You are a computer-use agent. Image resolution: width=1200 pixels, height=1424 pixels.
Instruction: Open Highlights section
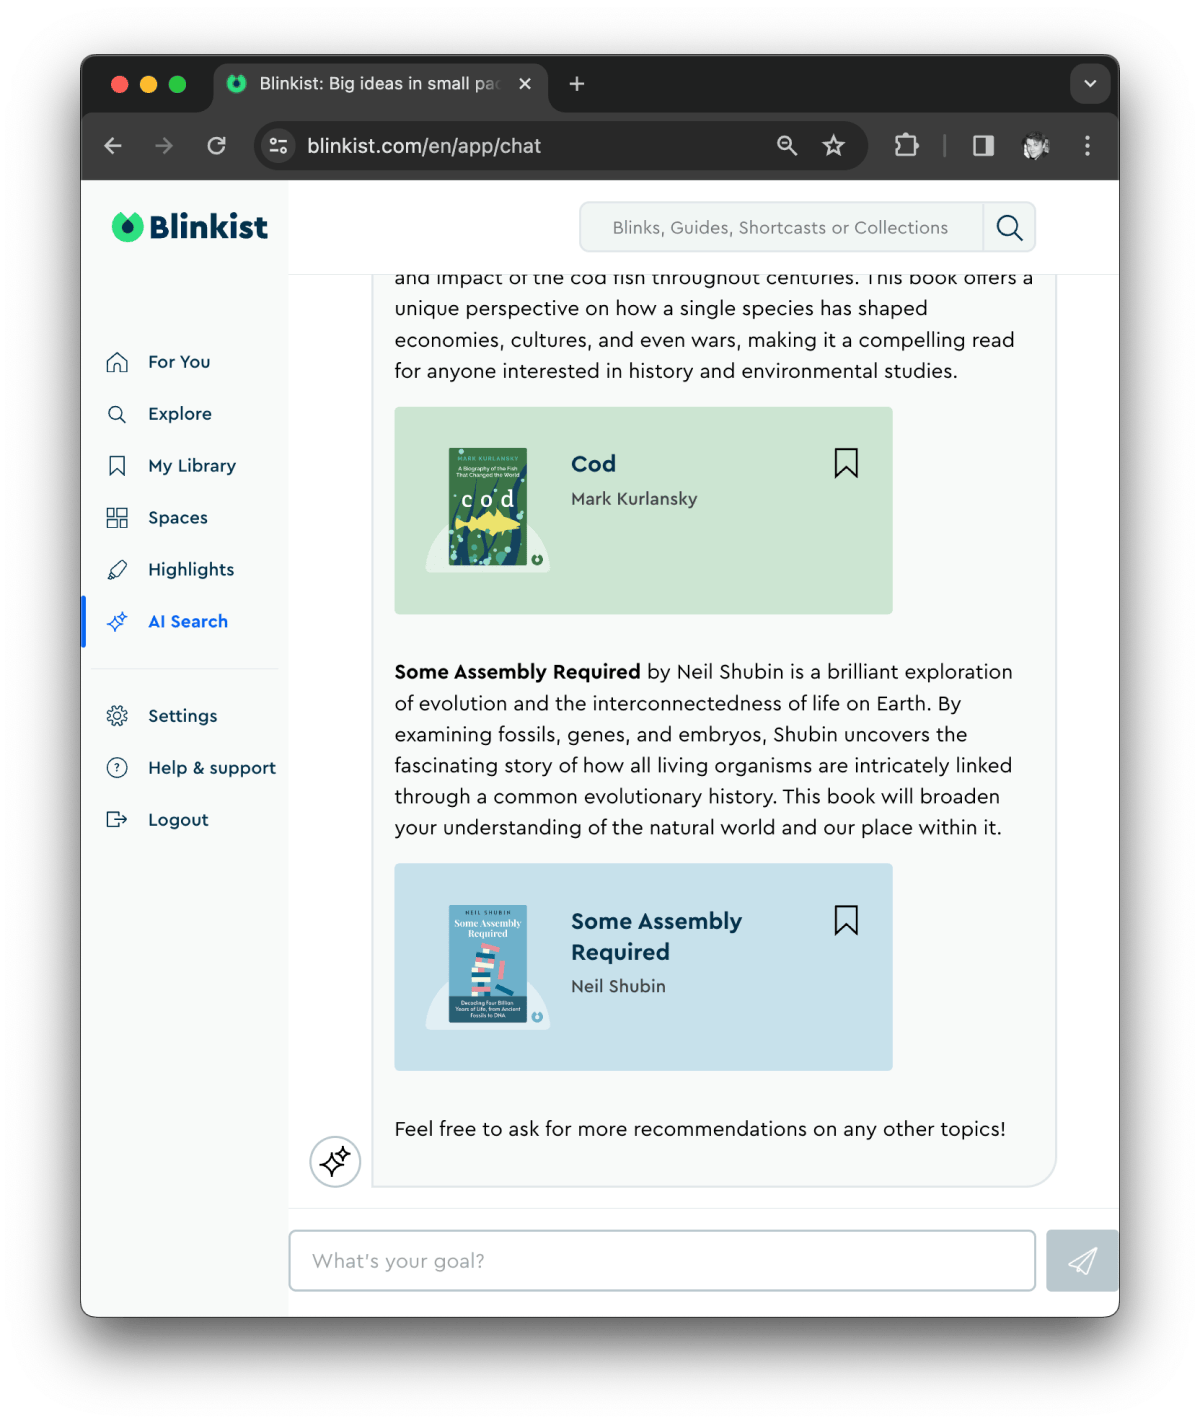[191, 570]
